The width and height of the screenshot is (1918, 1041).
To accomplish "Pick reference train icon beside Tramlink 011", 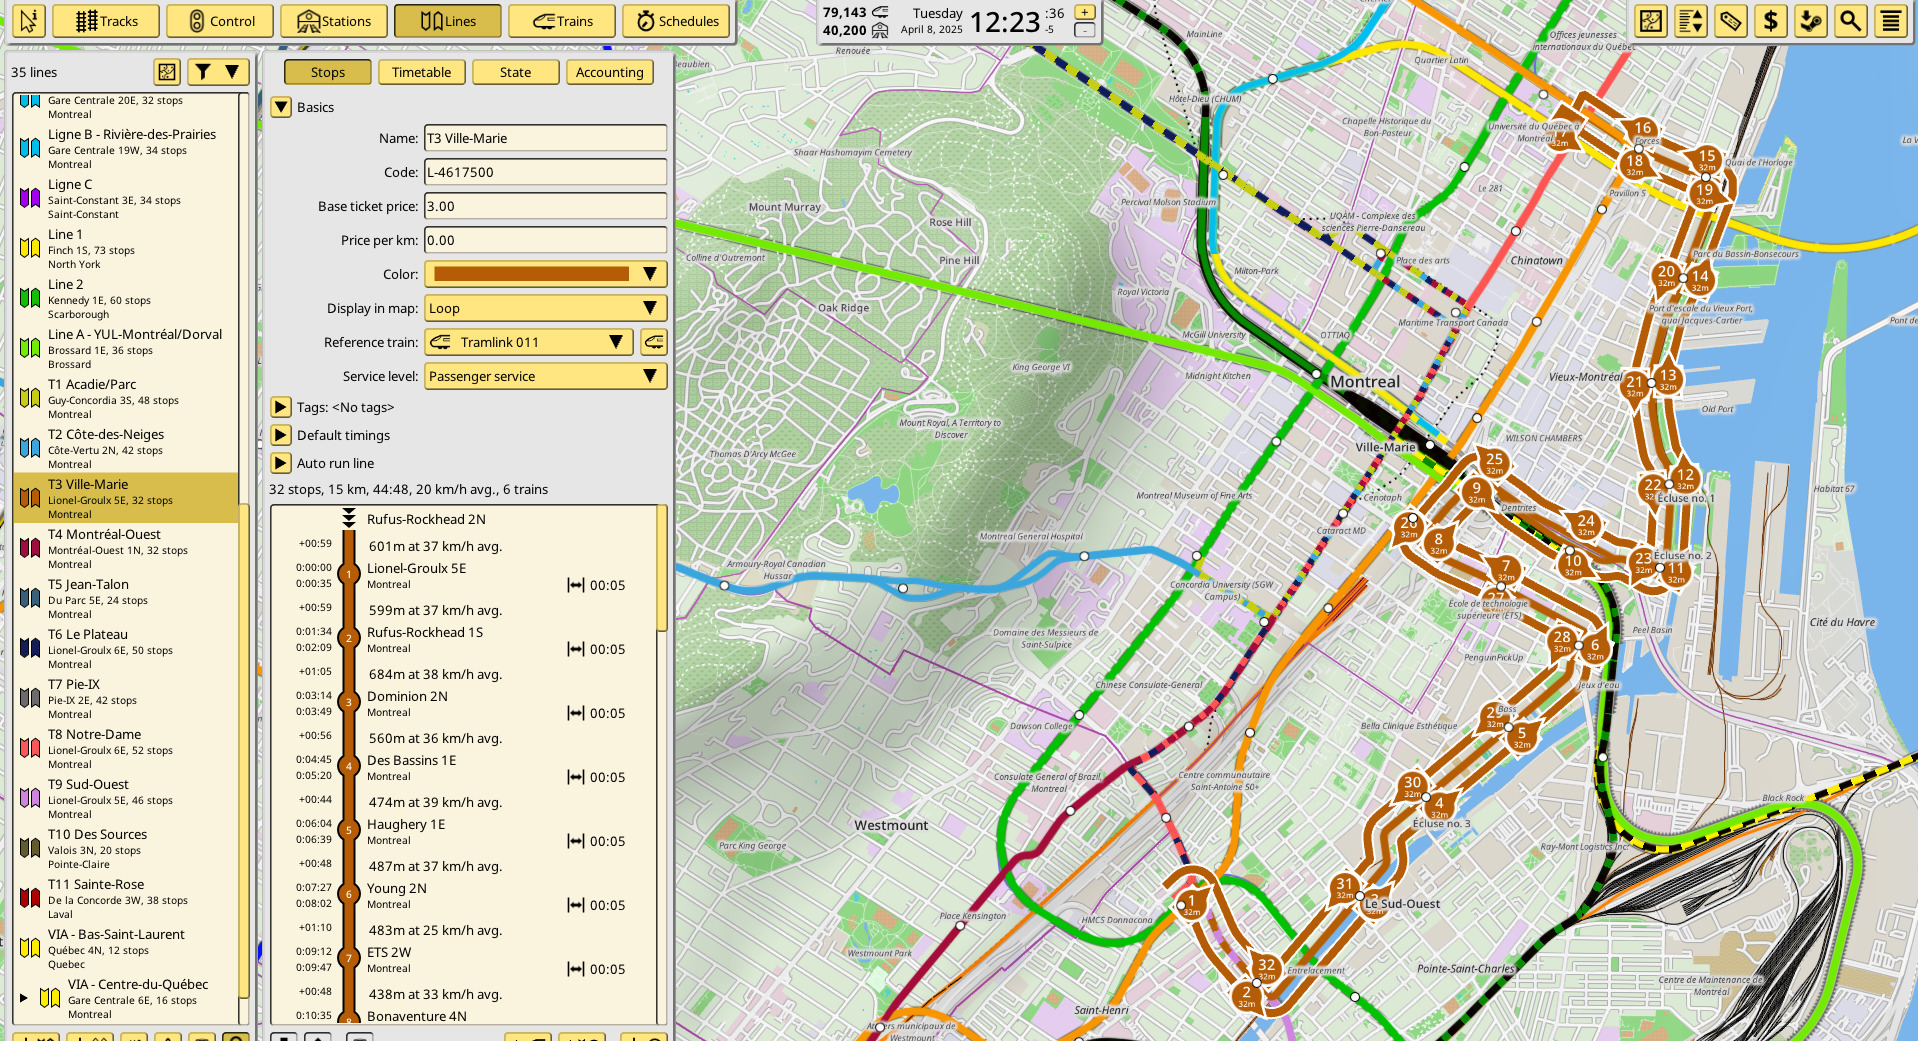I will point(654,342).
